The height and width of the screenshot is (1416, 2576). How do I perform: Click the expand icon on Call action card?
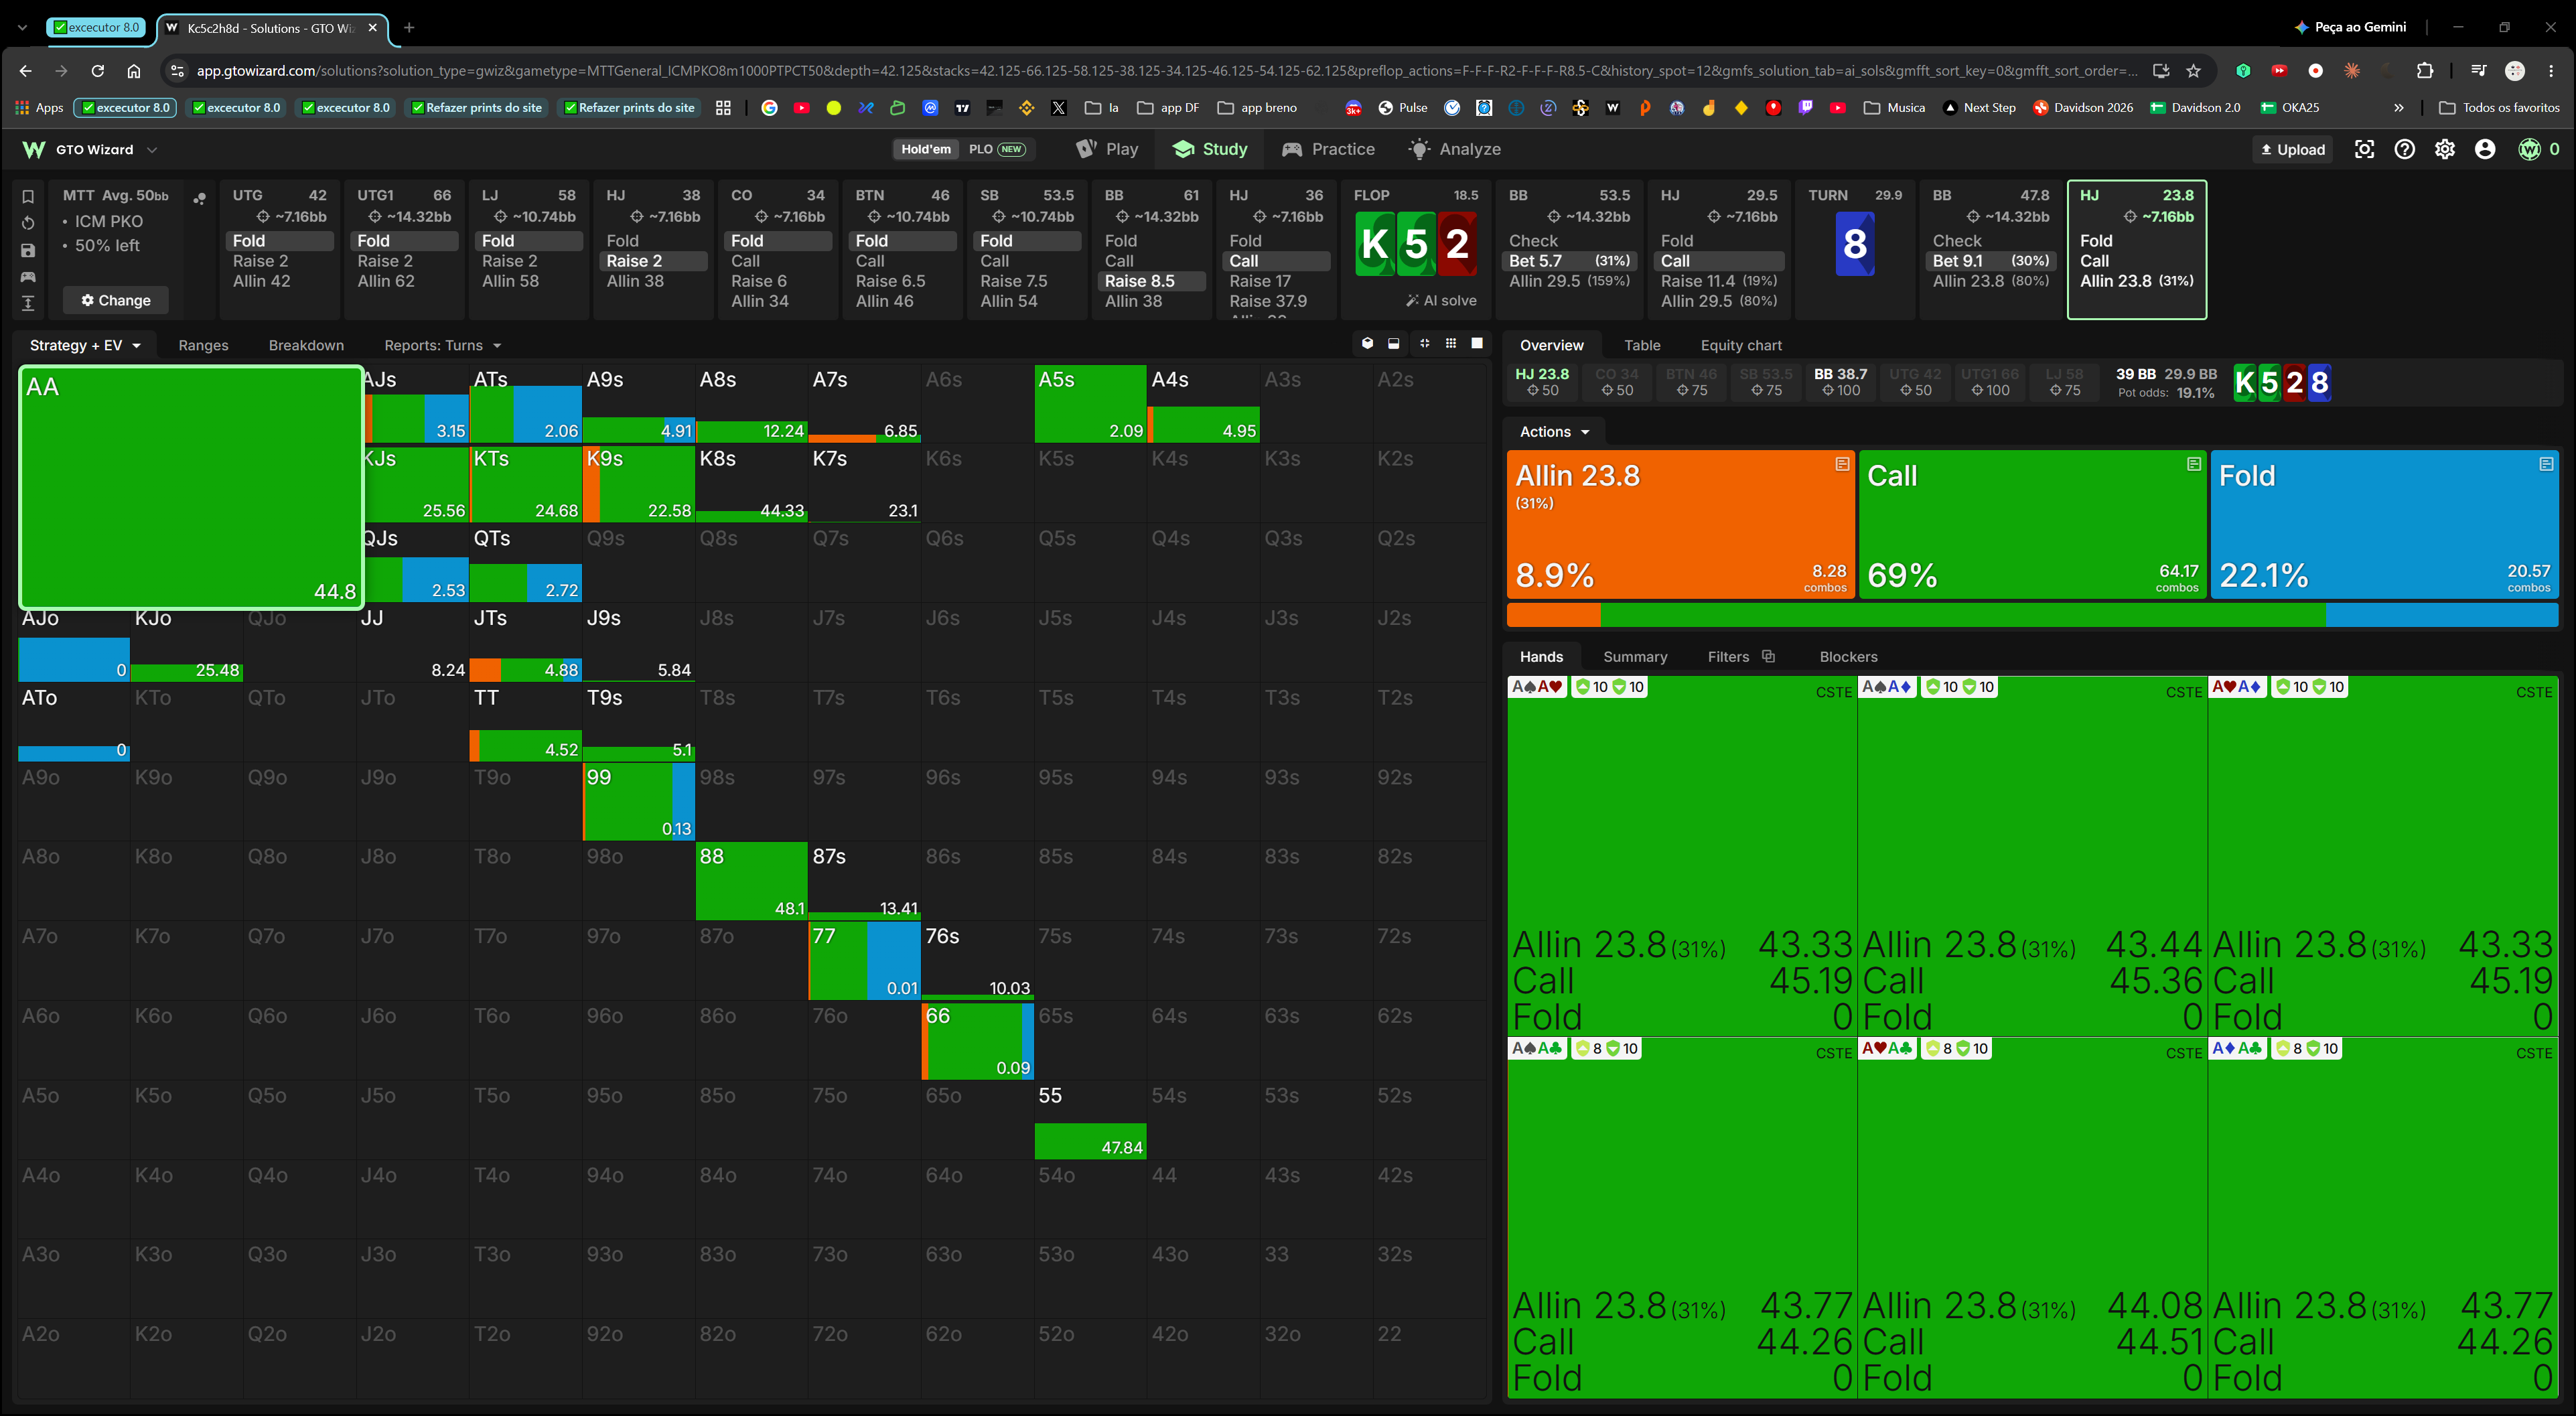point(2194,464)
